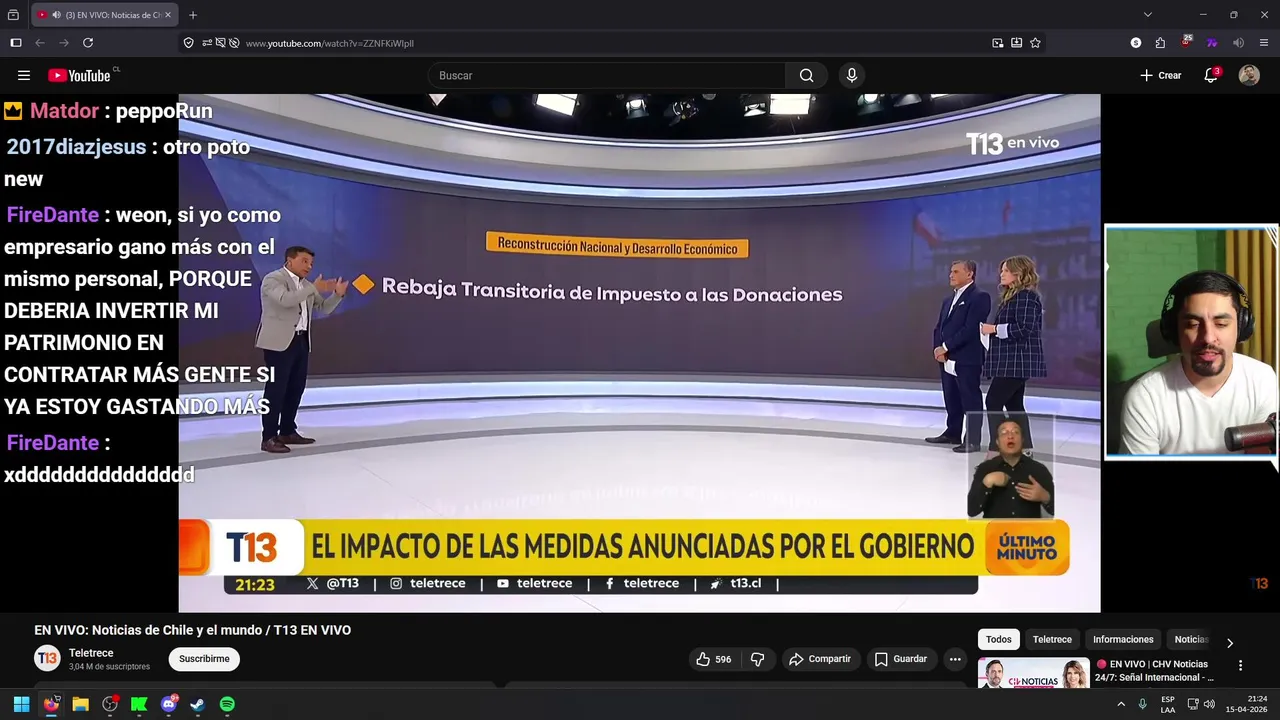
Task: Click the Firefox taskbar icon
Action: pos(51,704)
